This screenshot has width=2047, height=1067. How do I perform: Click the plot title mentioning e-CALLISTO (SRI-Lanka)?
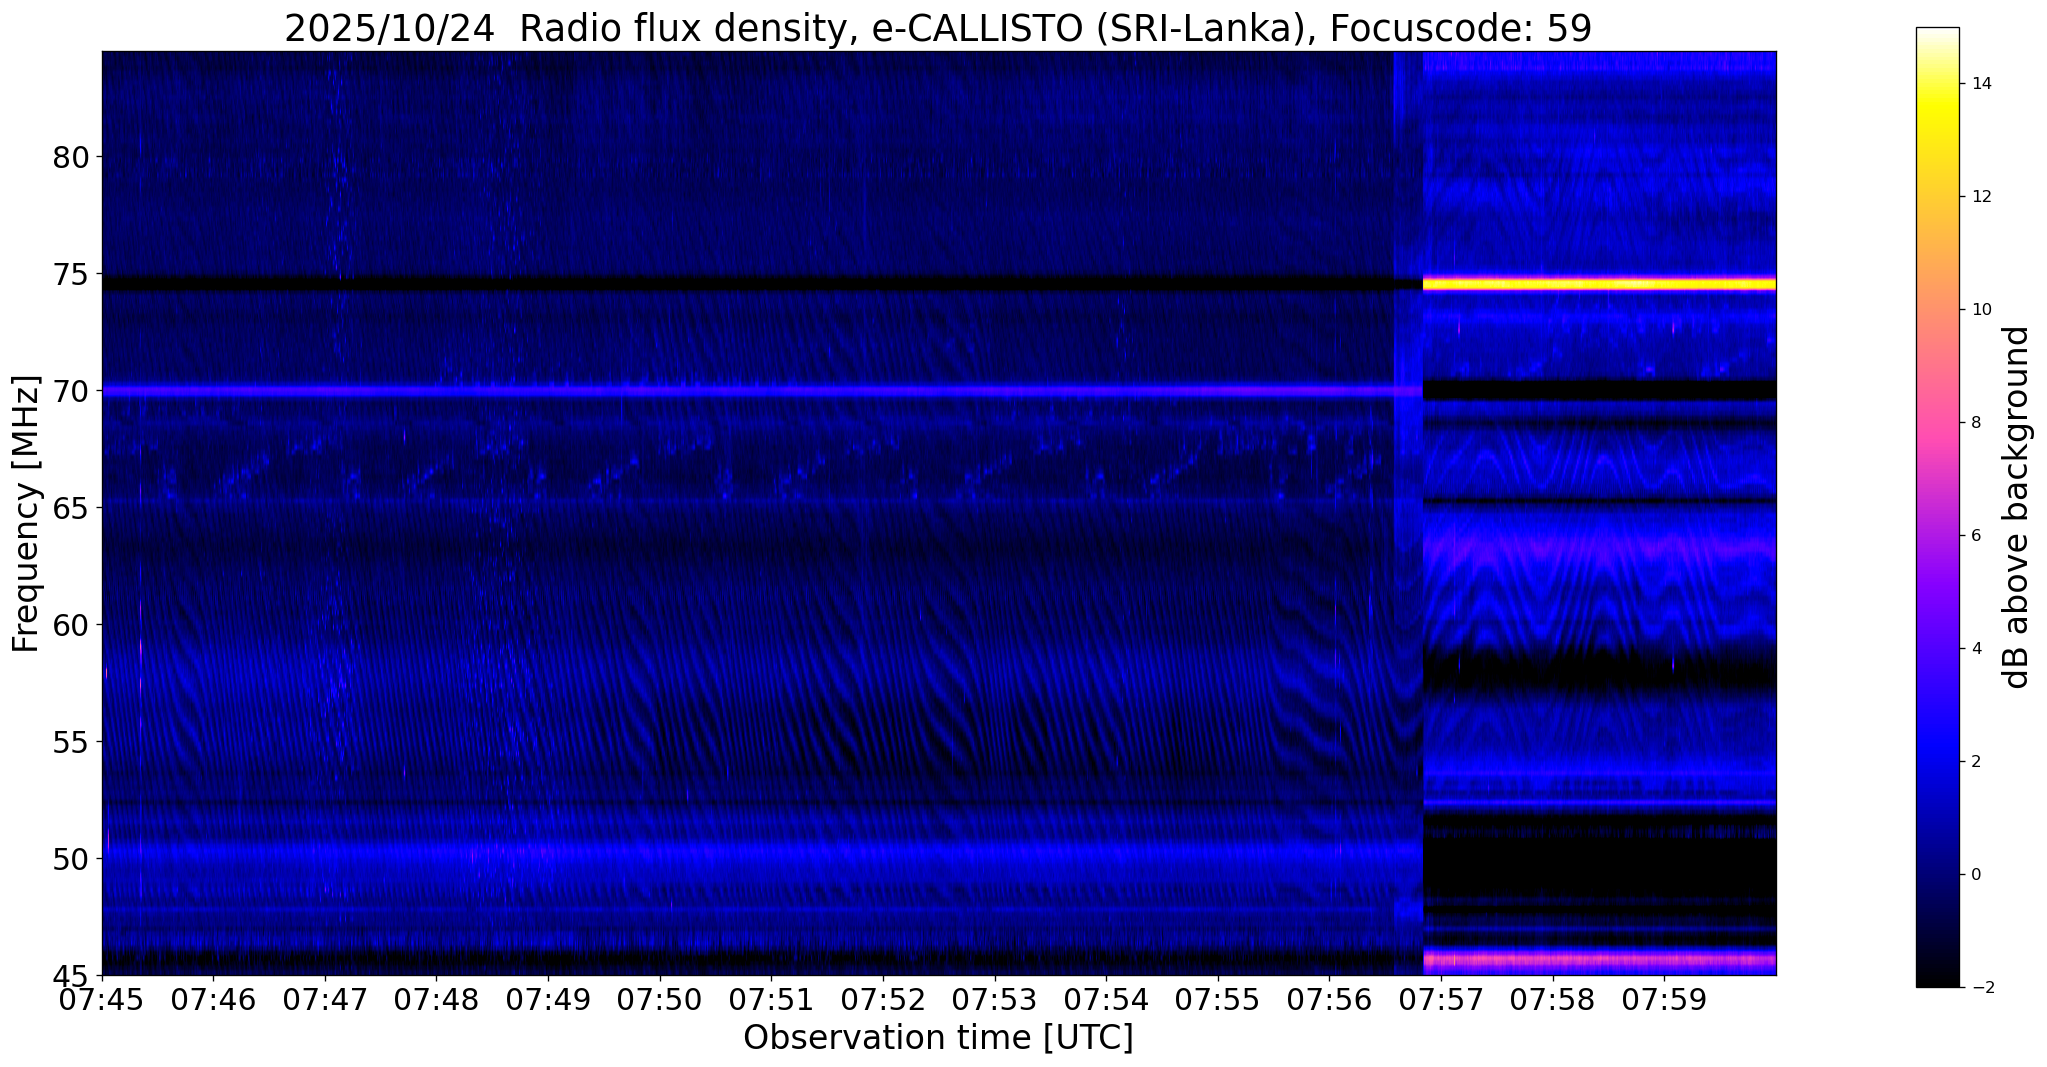point(937,28)
